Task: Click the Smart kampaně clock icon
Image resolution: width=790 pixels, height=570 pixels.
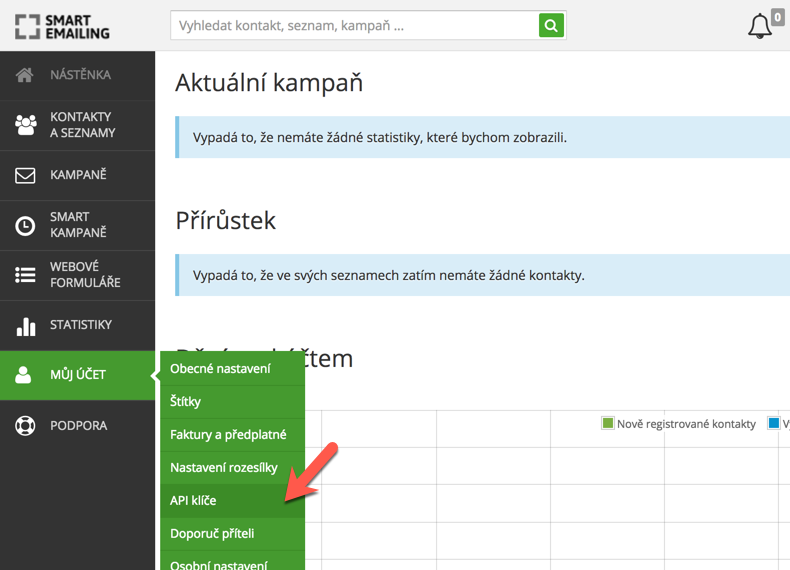Action: [x=25, y=226]
